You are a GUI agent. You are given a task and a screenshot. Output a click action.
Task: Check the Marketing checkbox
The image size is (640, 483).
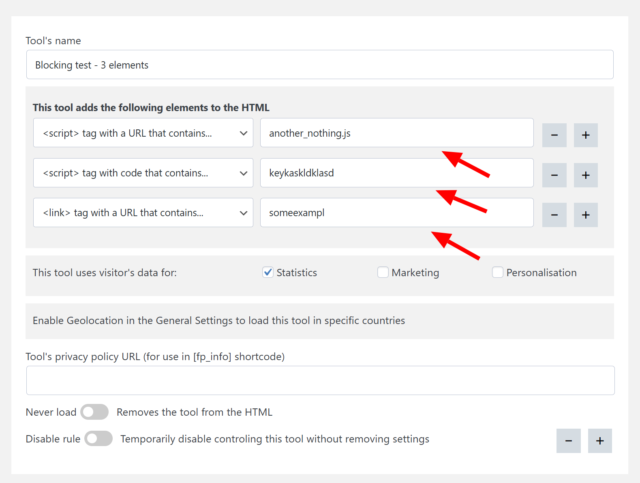click(382, 272)
